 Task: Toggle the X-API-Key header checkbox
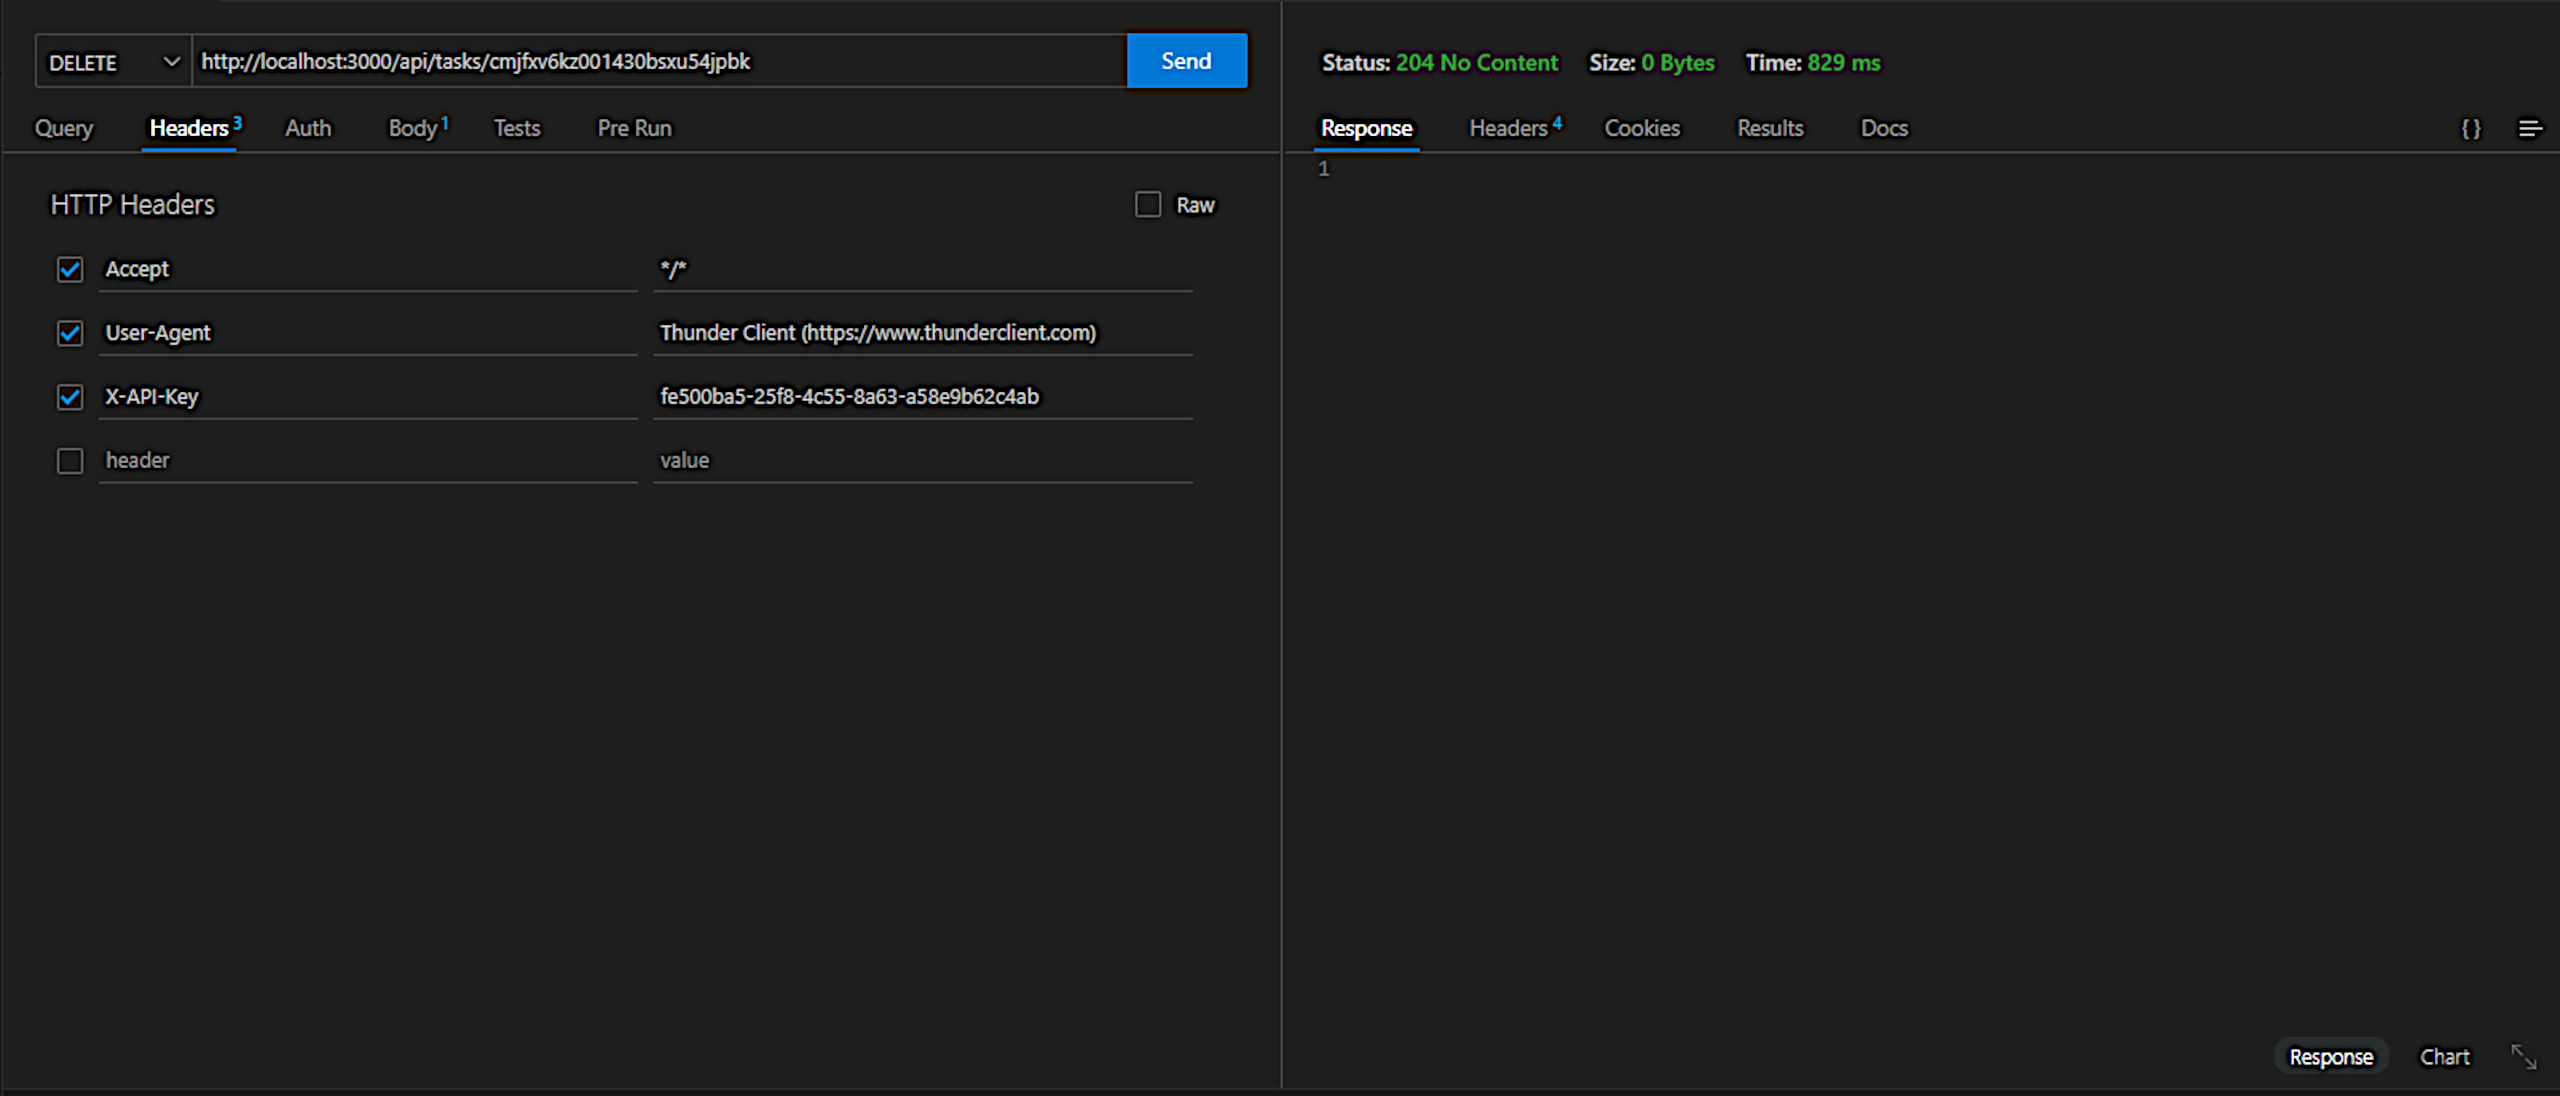tap(70, 397)
